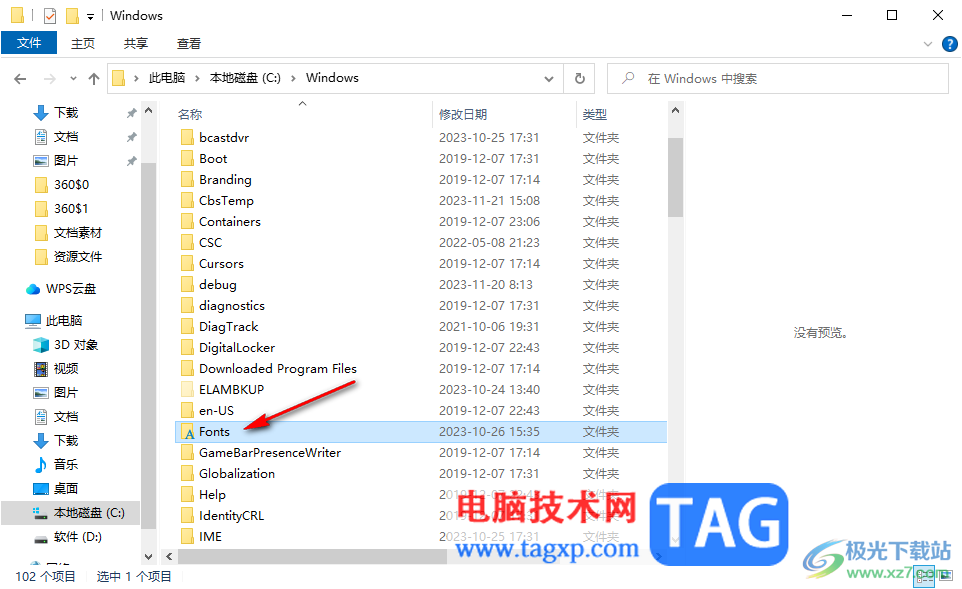Open 文档素材 folder in sidebar
Screen dimensions: 962x589
click(x=77, y=233)
